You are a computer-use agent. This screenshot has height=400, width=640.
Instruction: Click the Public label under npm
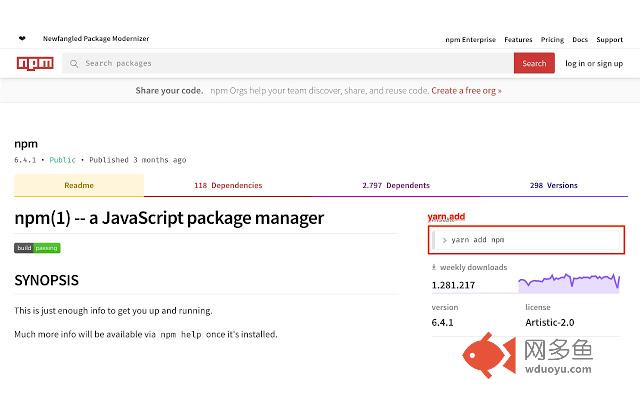click(62, 160)
